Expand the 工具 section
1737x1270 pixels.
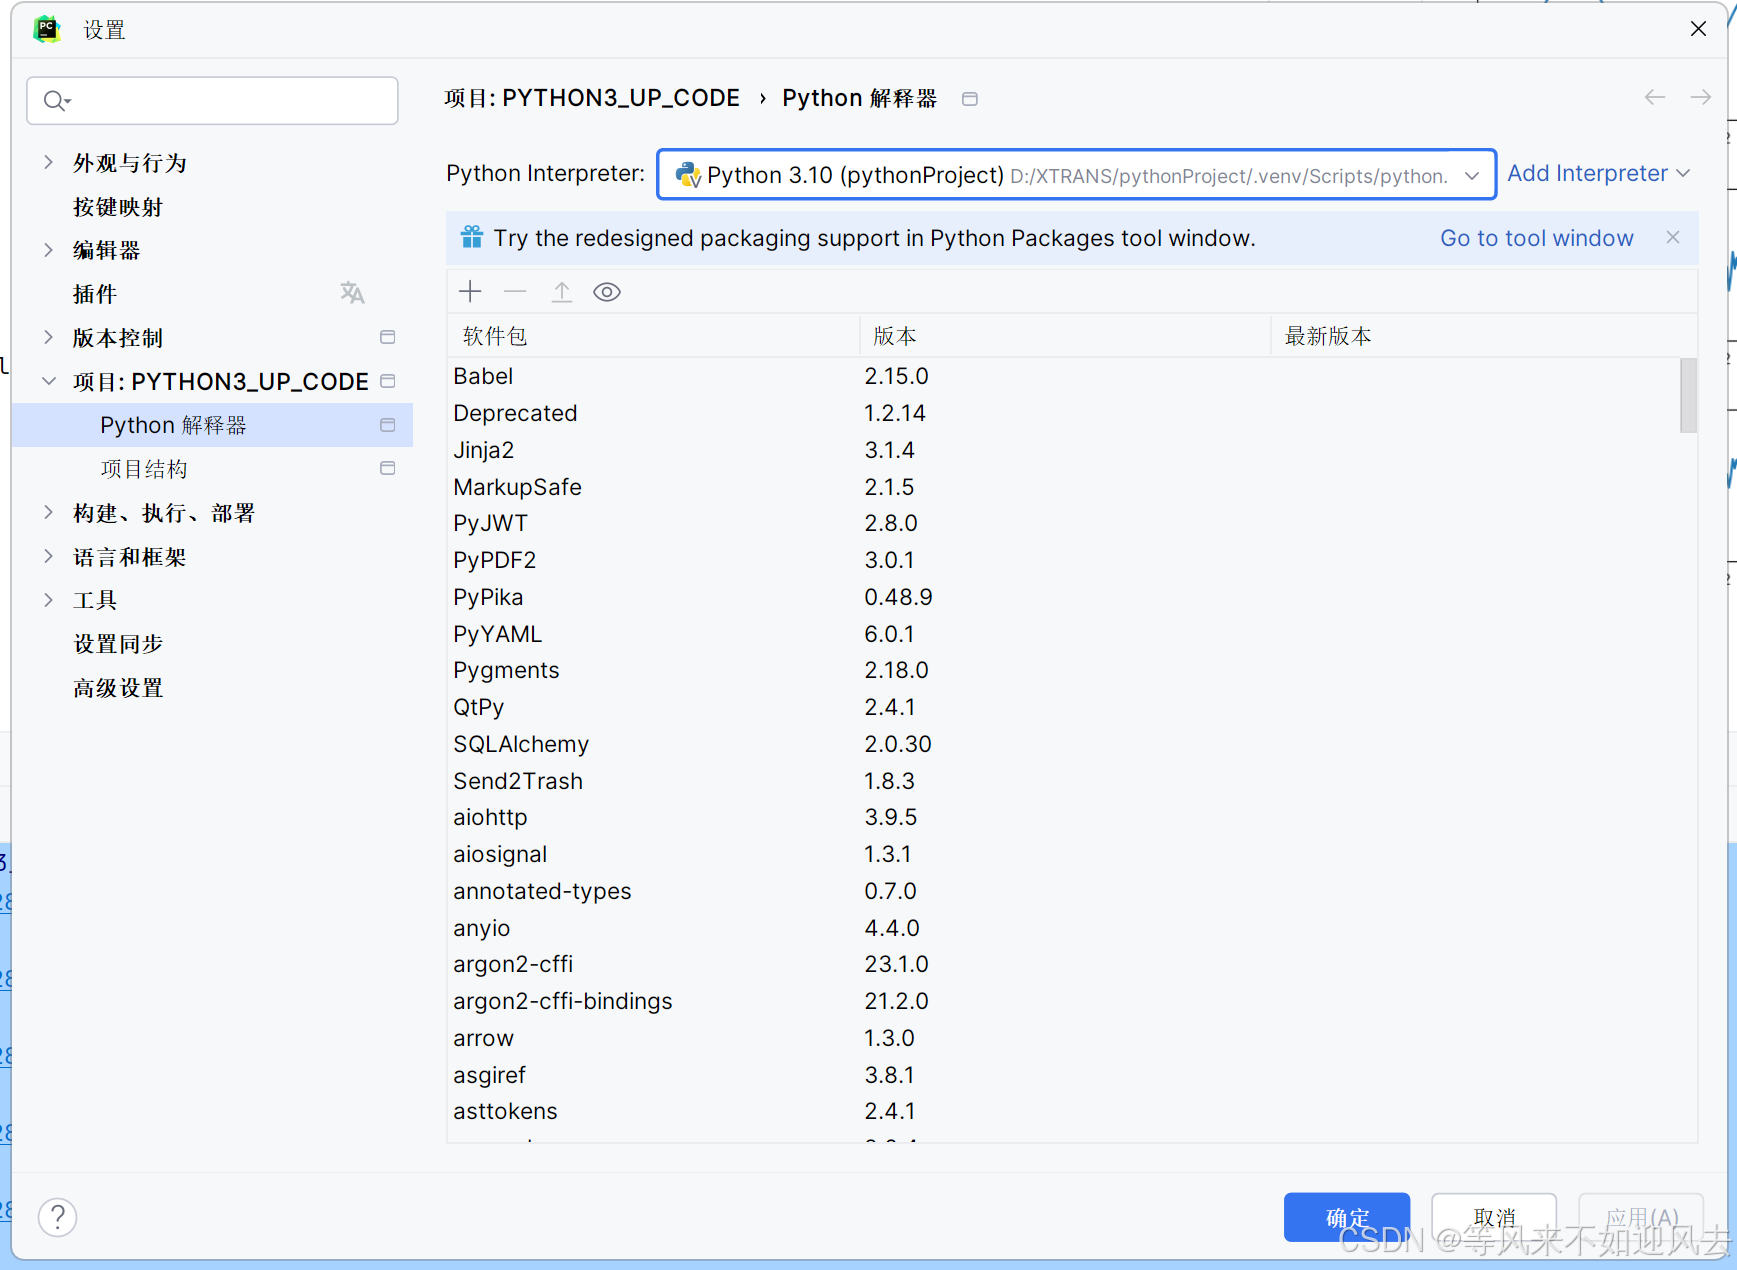(48, 600)
